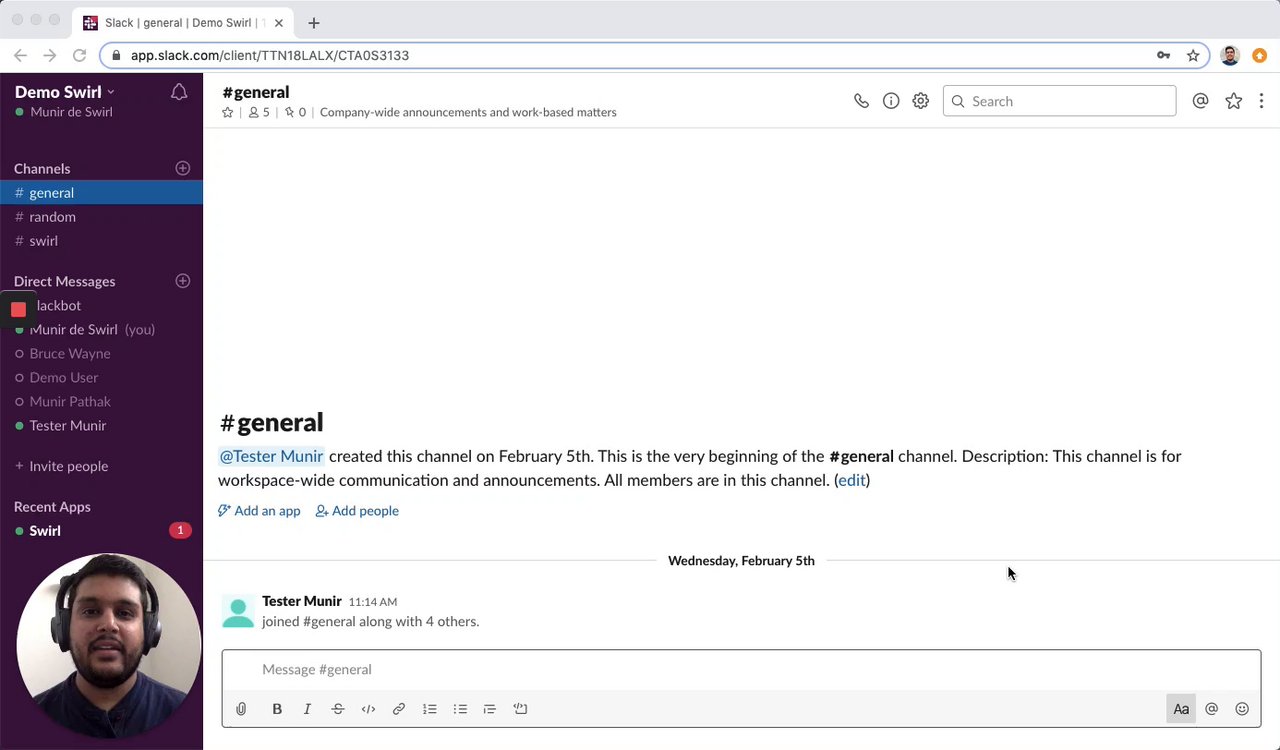The image size is (1280, 750).
Task: Click the Direct Messages header
Action: tap(64, 282)
